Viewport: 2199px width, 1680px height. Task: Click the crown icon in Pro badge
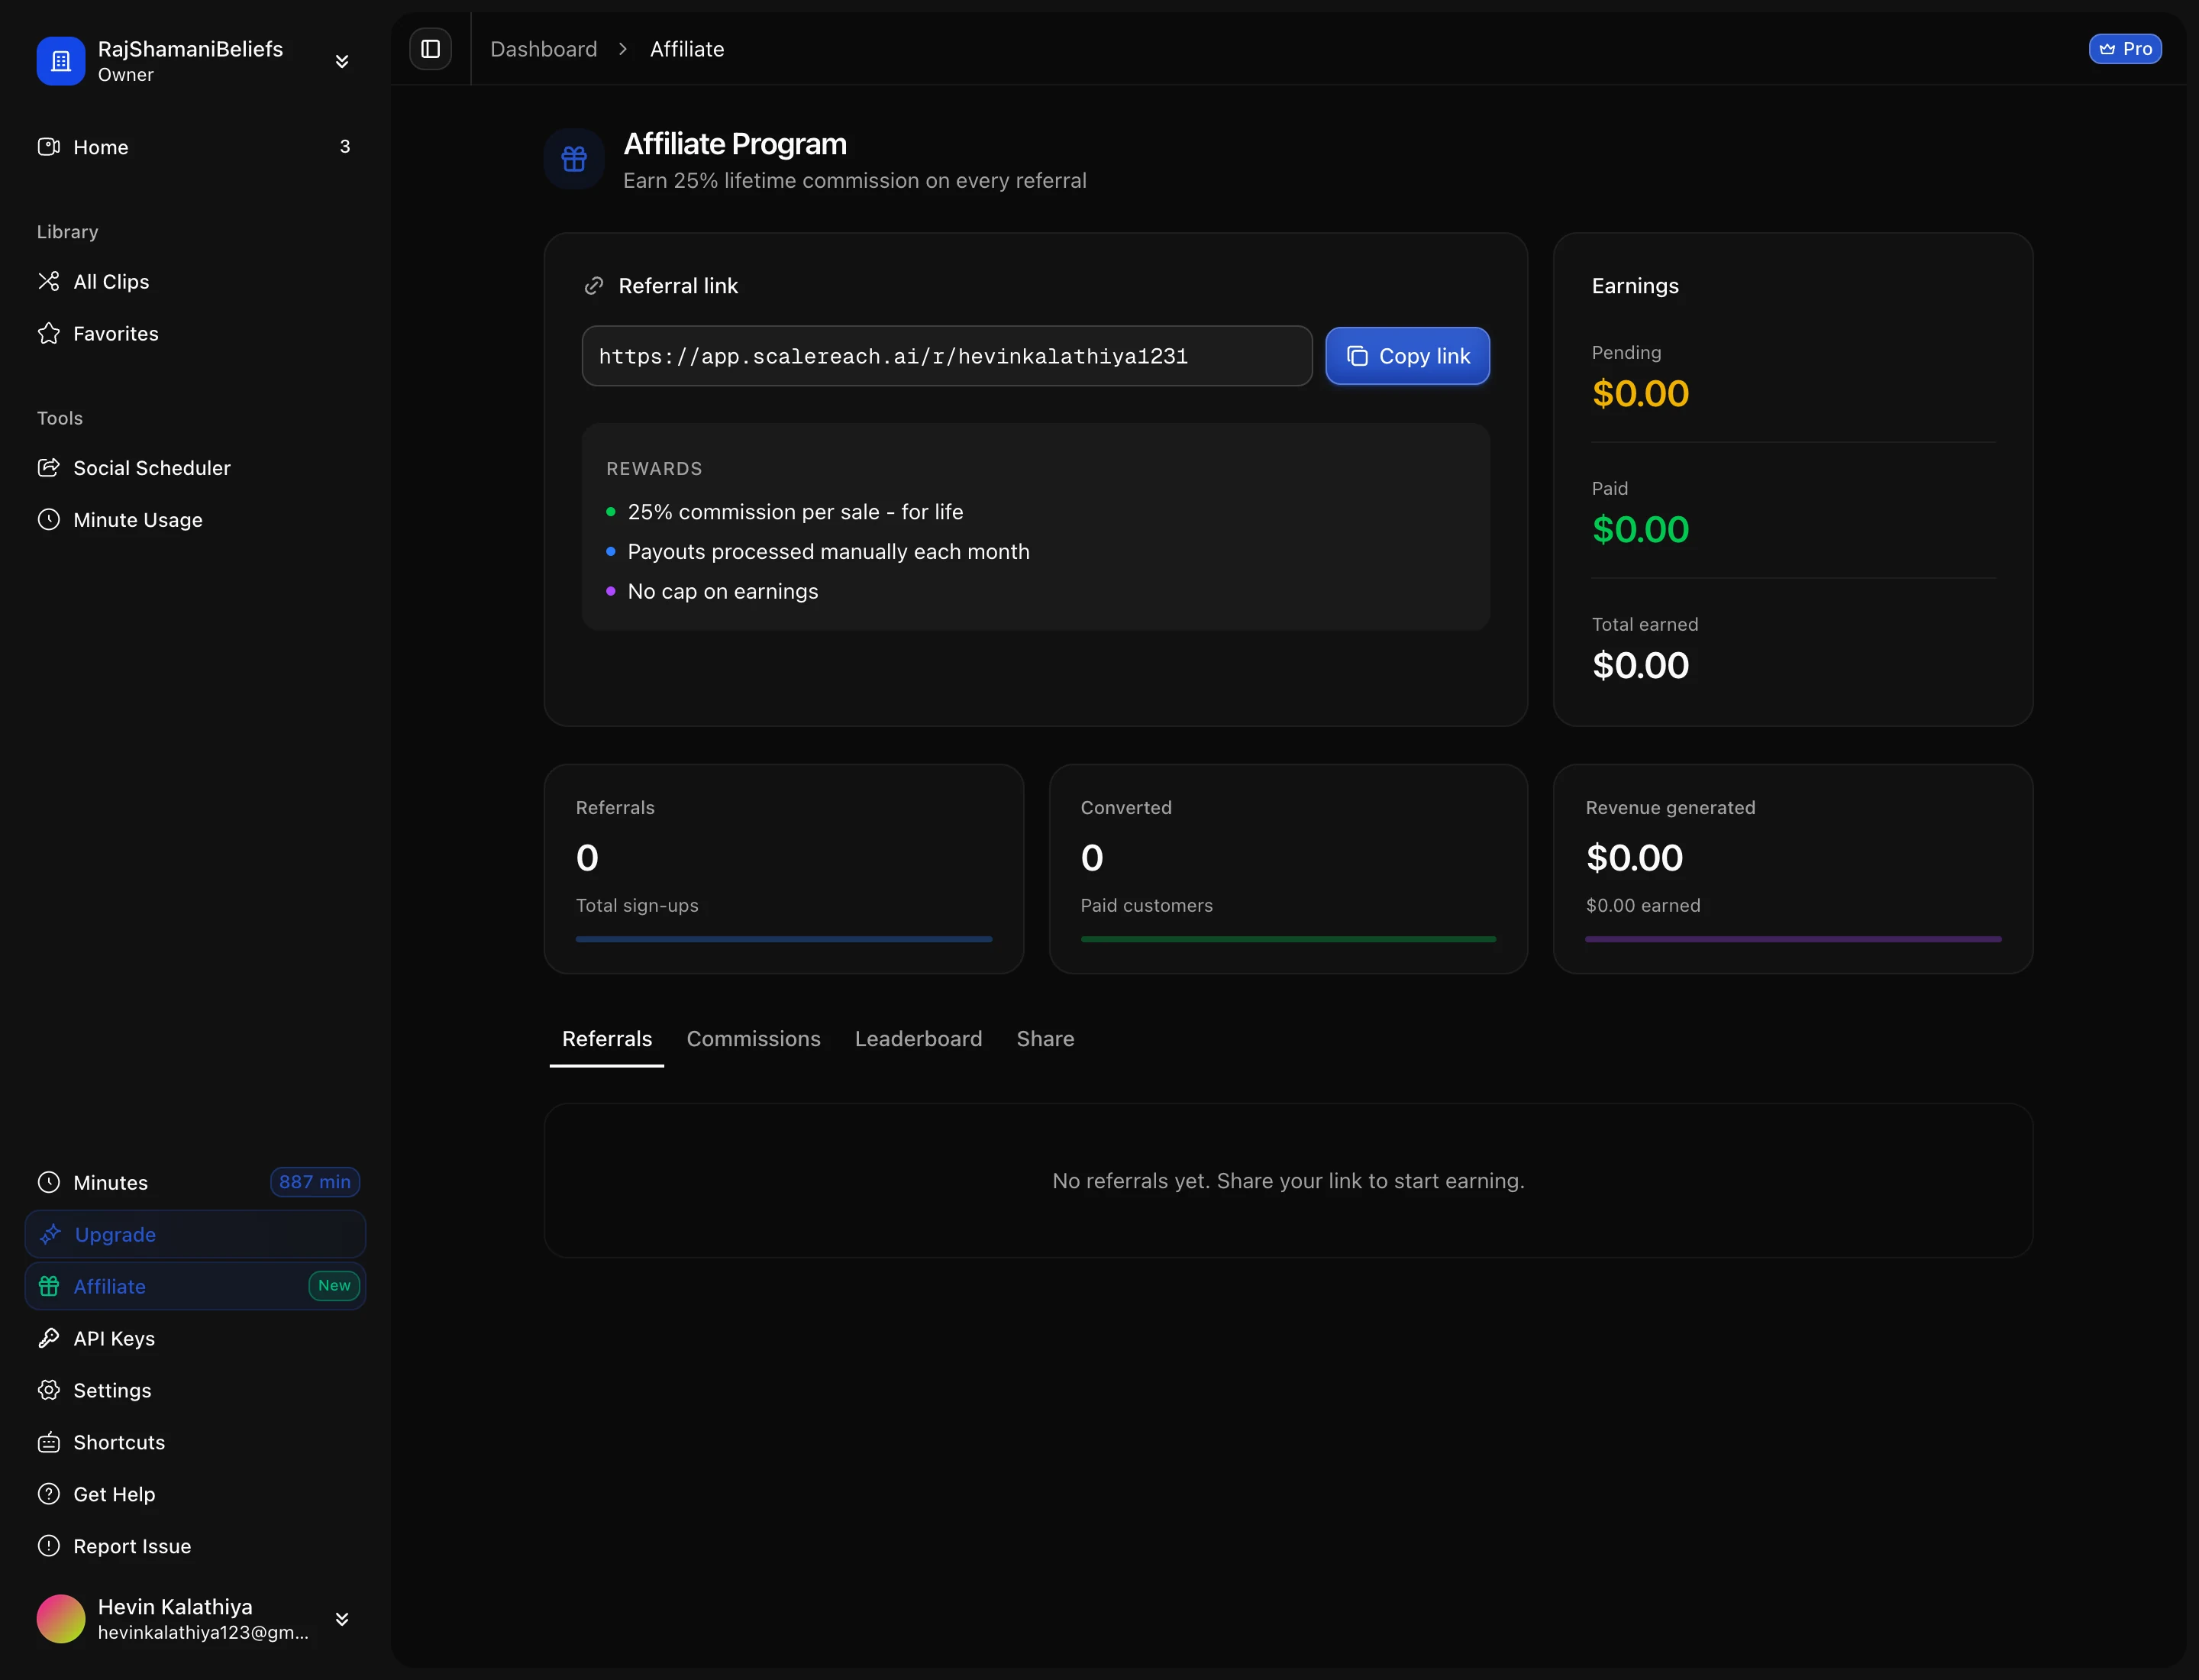2107,49
